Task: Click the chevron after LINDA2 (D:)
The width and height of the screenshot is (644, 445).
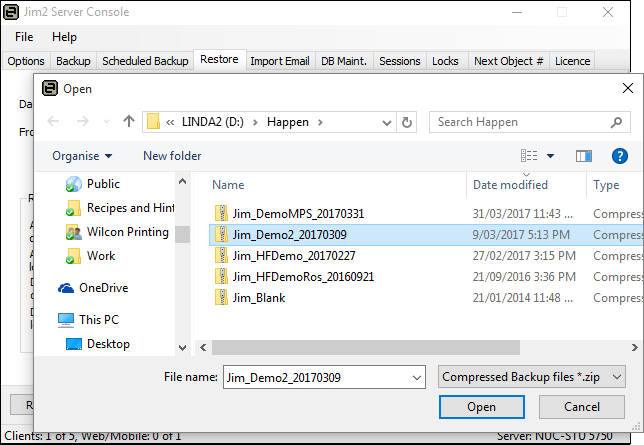Action: (x=255, y=122)
